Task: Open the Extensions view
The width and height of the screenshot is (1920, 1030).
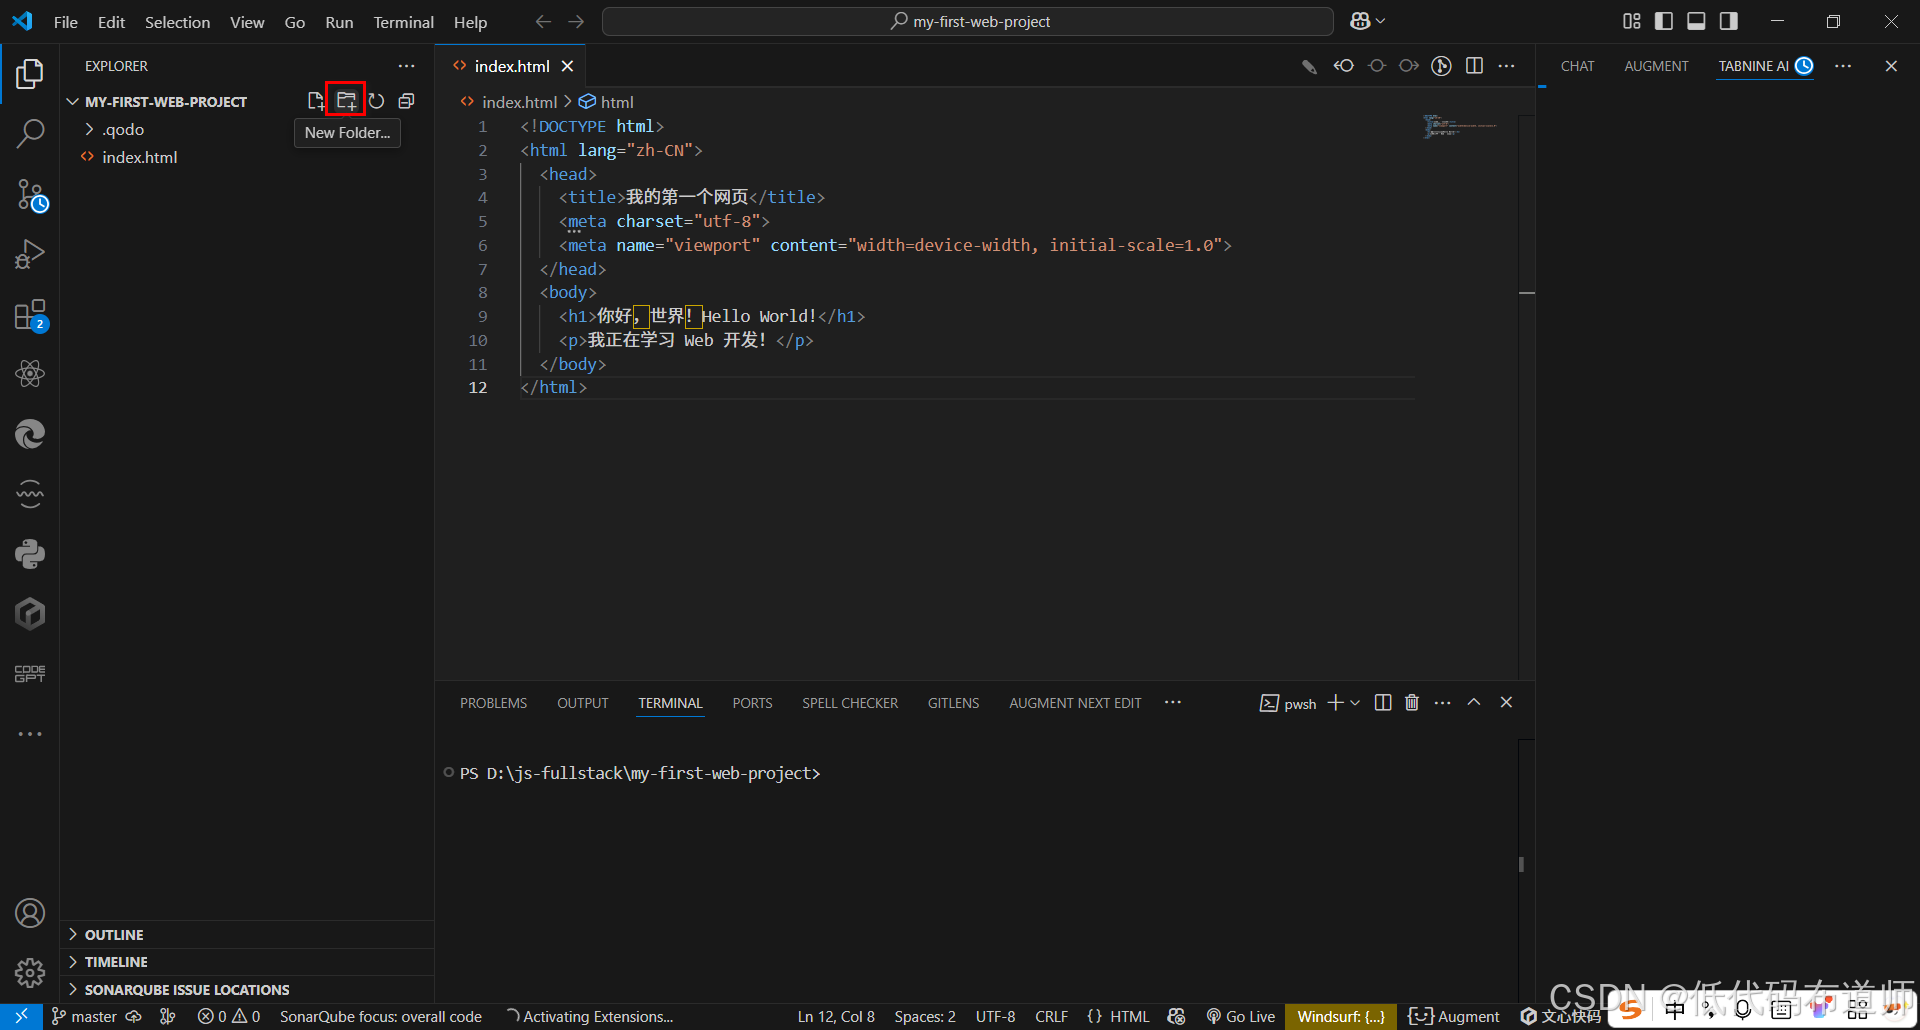Action: (30, 315)
